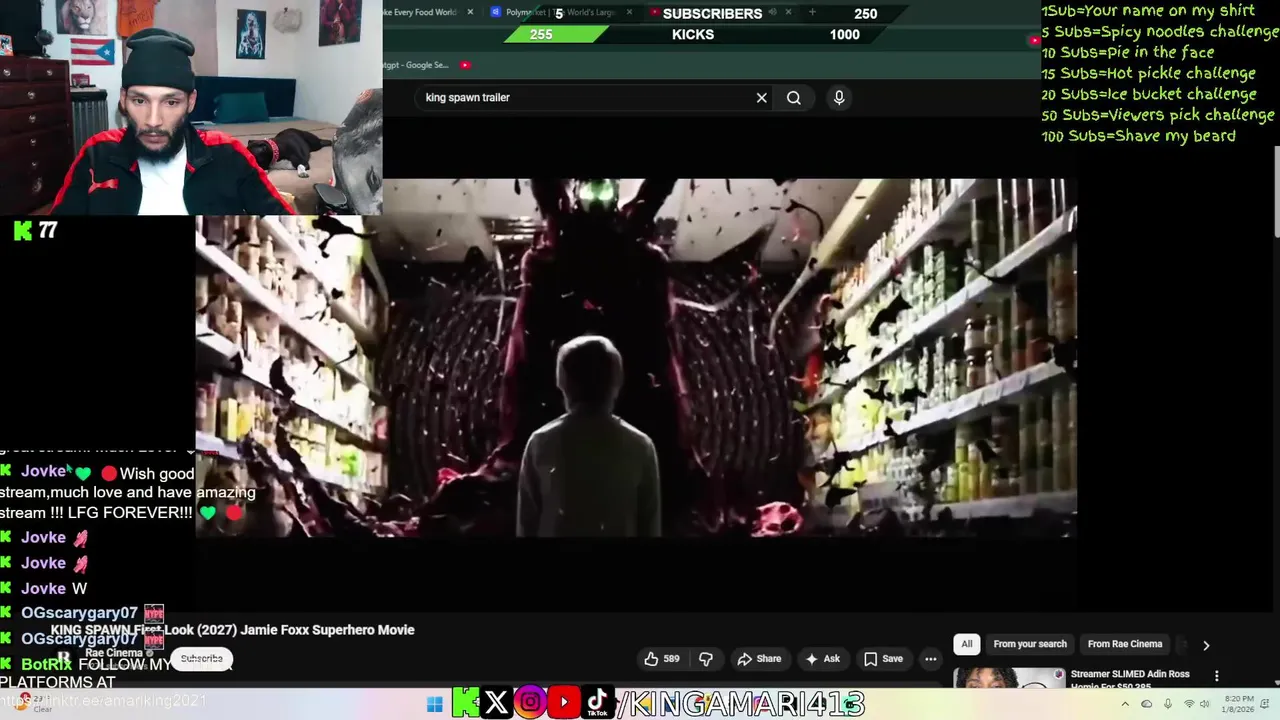Select the 'From your search' chip

[1030, 645]
